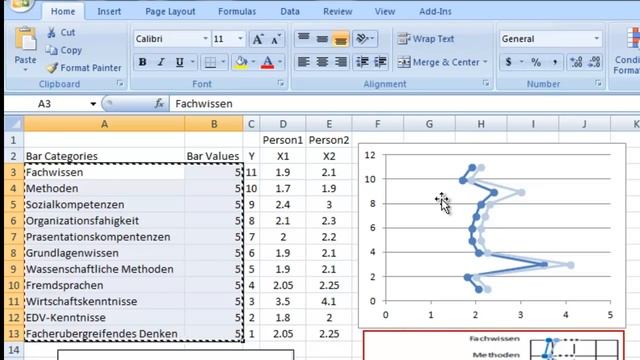Increase indent in cell
The width and height of the screenshot is (640, 360).
pyautogui.click(x=380, y=62)
